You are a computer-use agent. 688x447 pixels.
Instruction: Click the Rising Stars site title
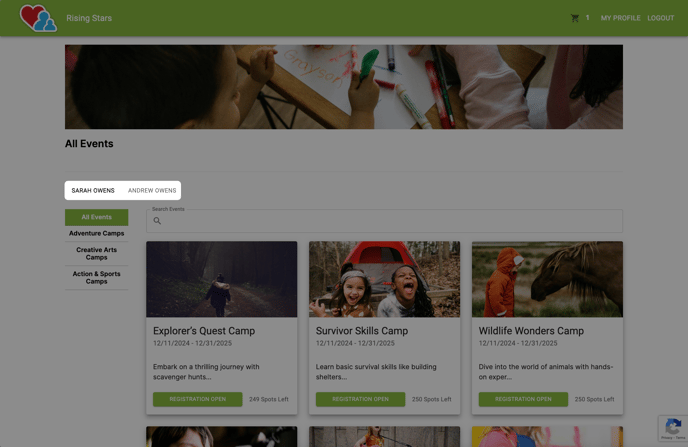point(89,18)
